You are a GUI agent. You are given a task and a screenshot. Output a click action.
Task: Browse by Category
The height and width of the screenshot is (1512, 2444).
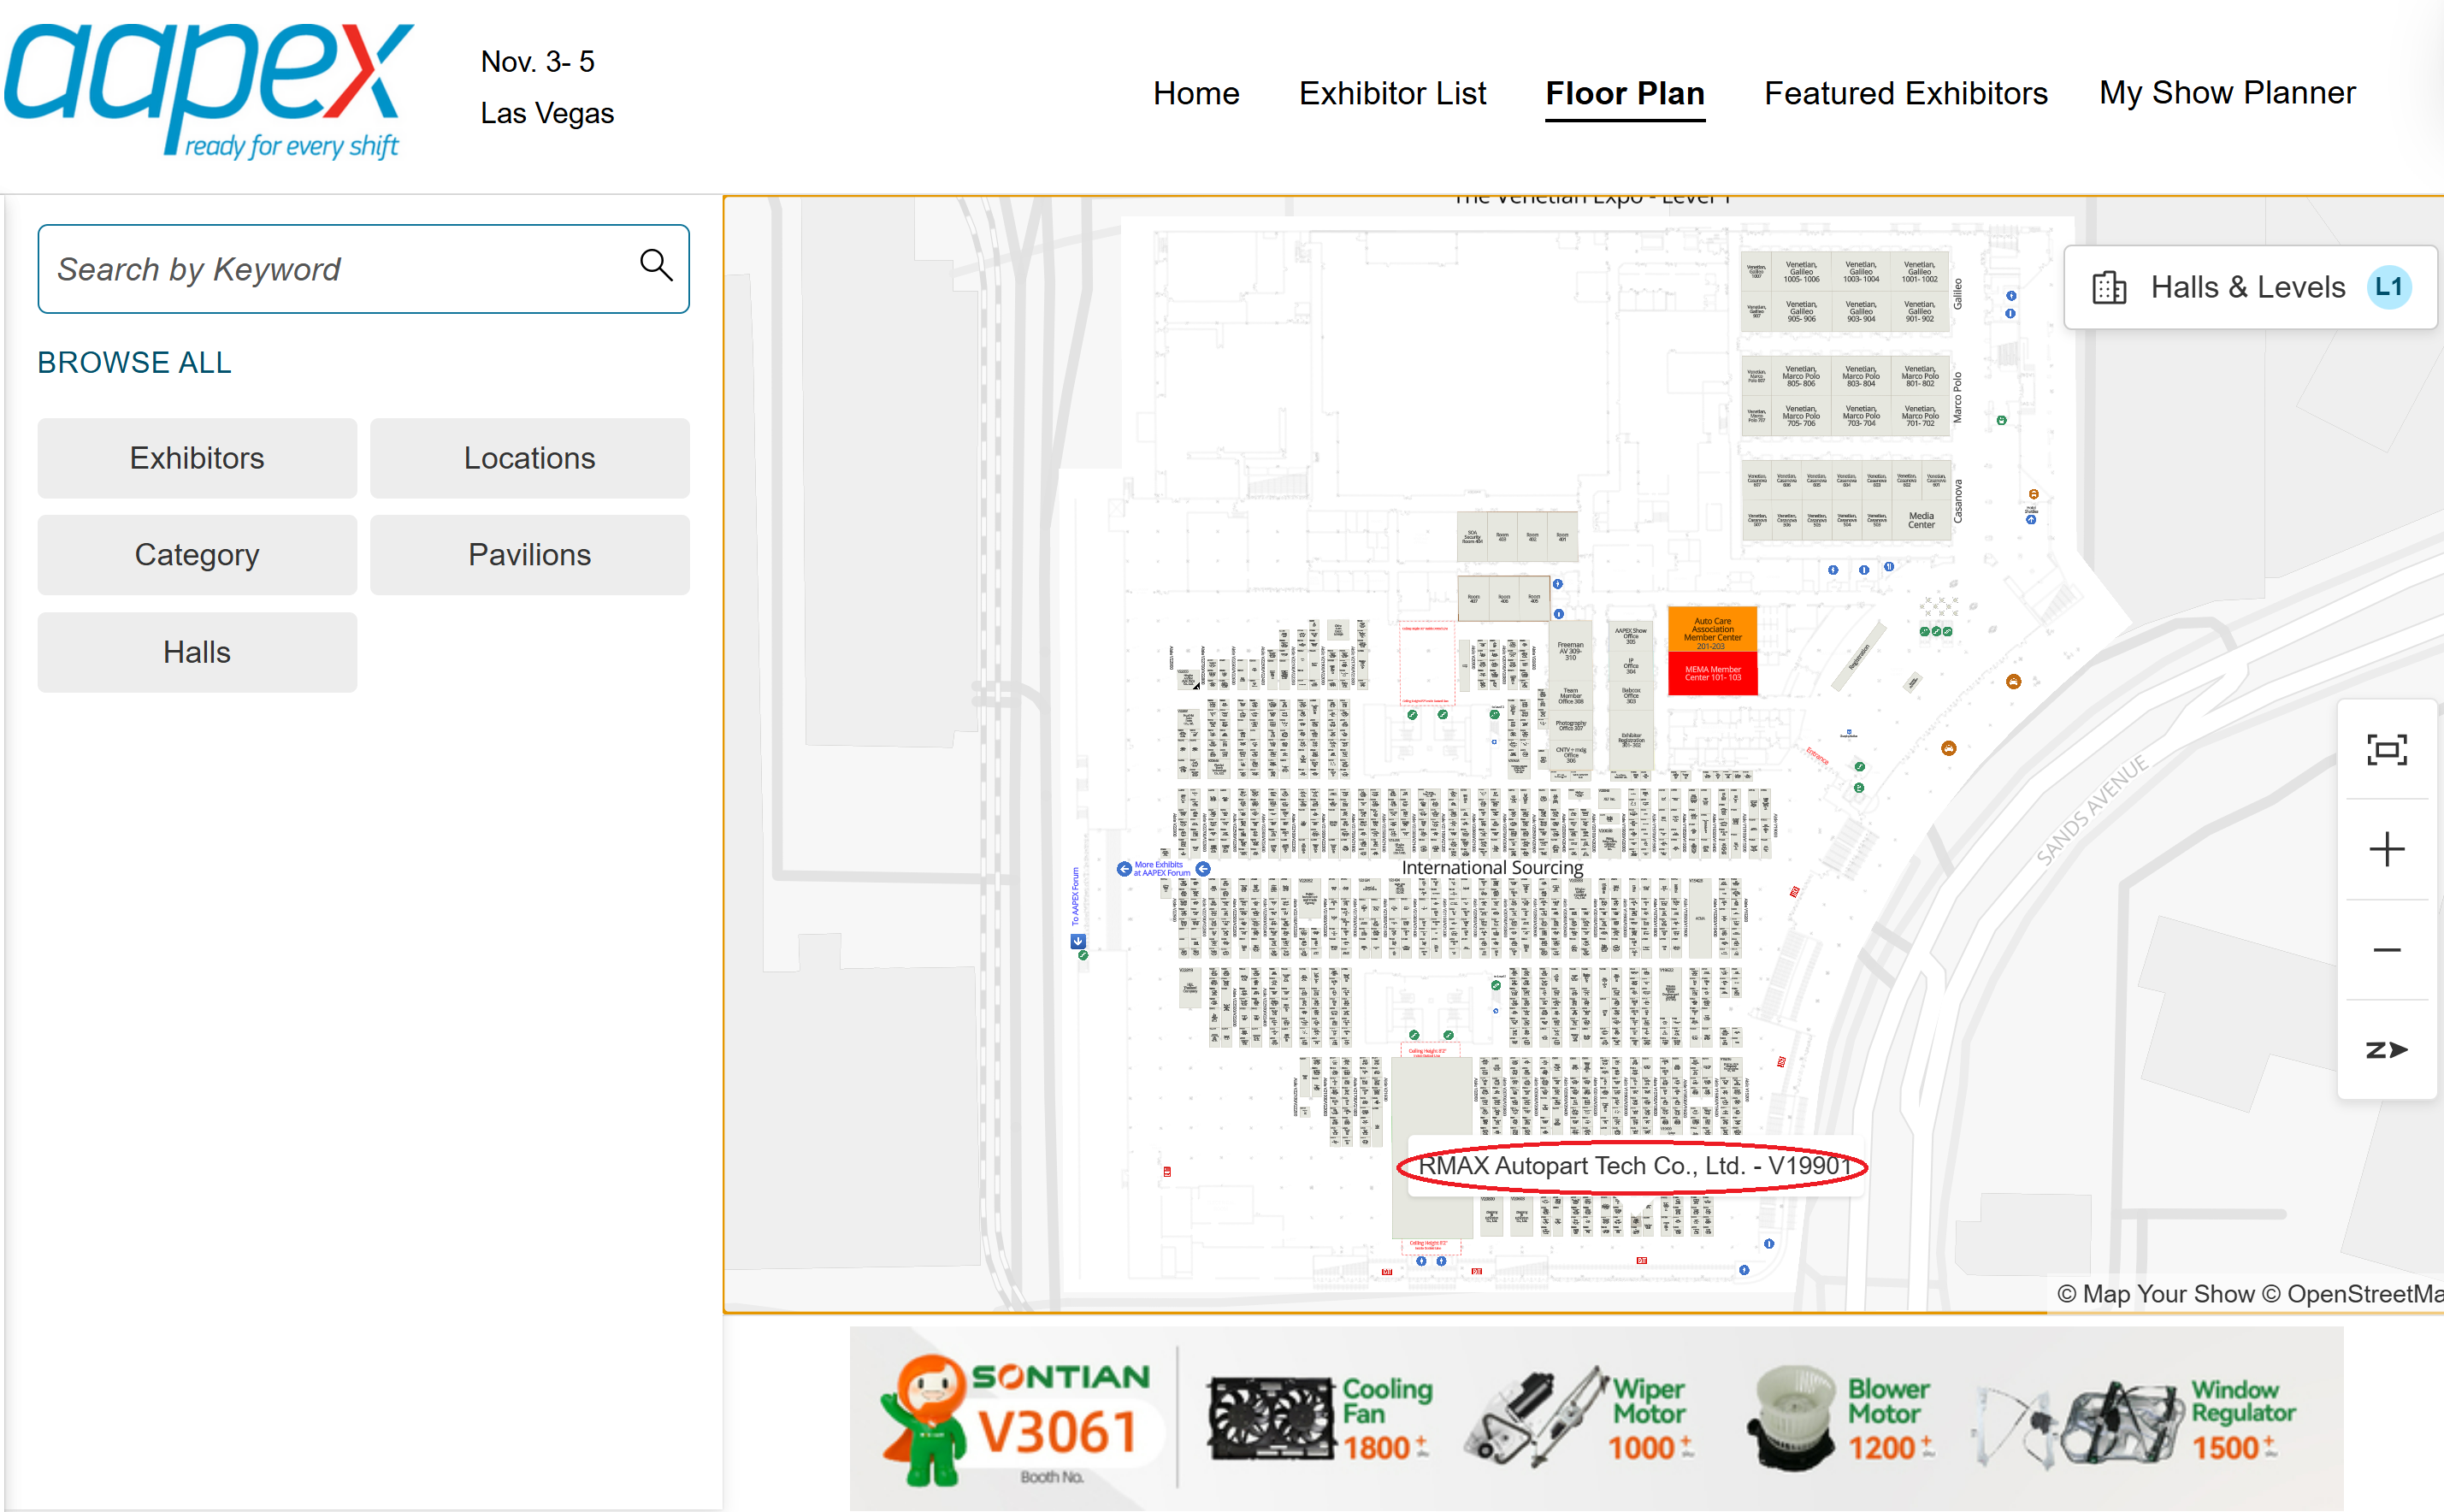pyautogui.click(x=197, y=555)
